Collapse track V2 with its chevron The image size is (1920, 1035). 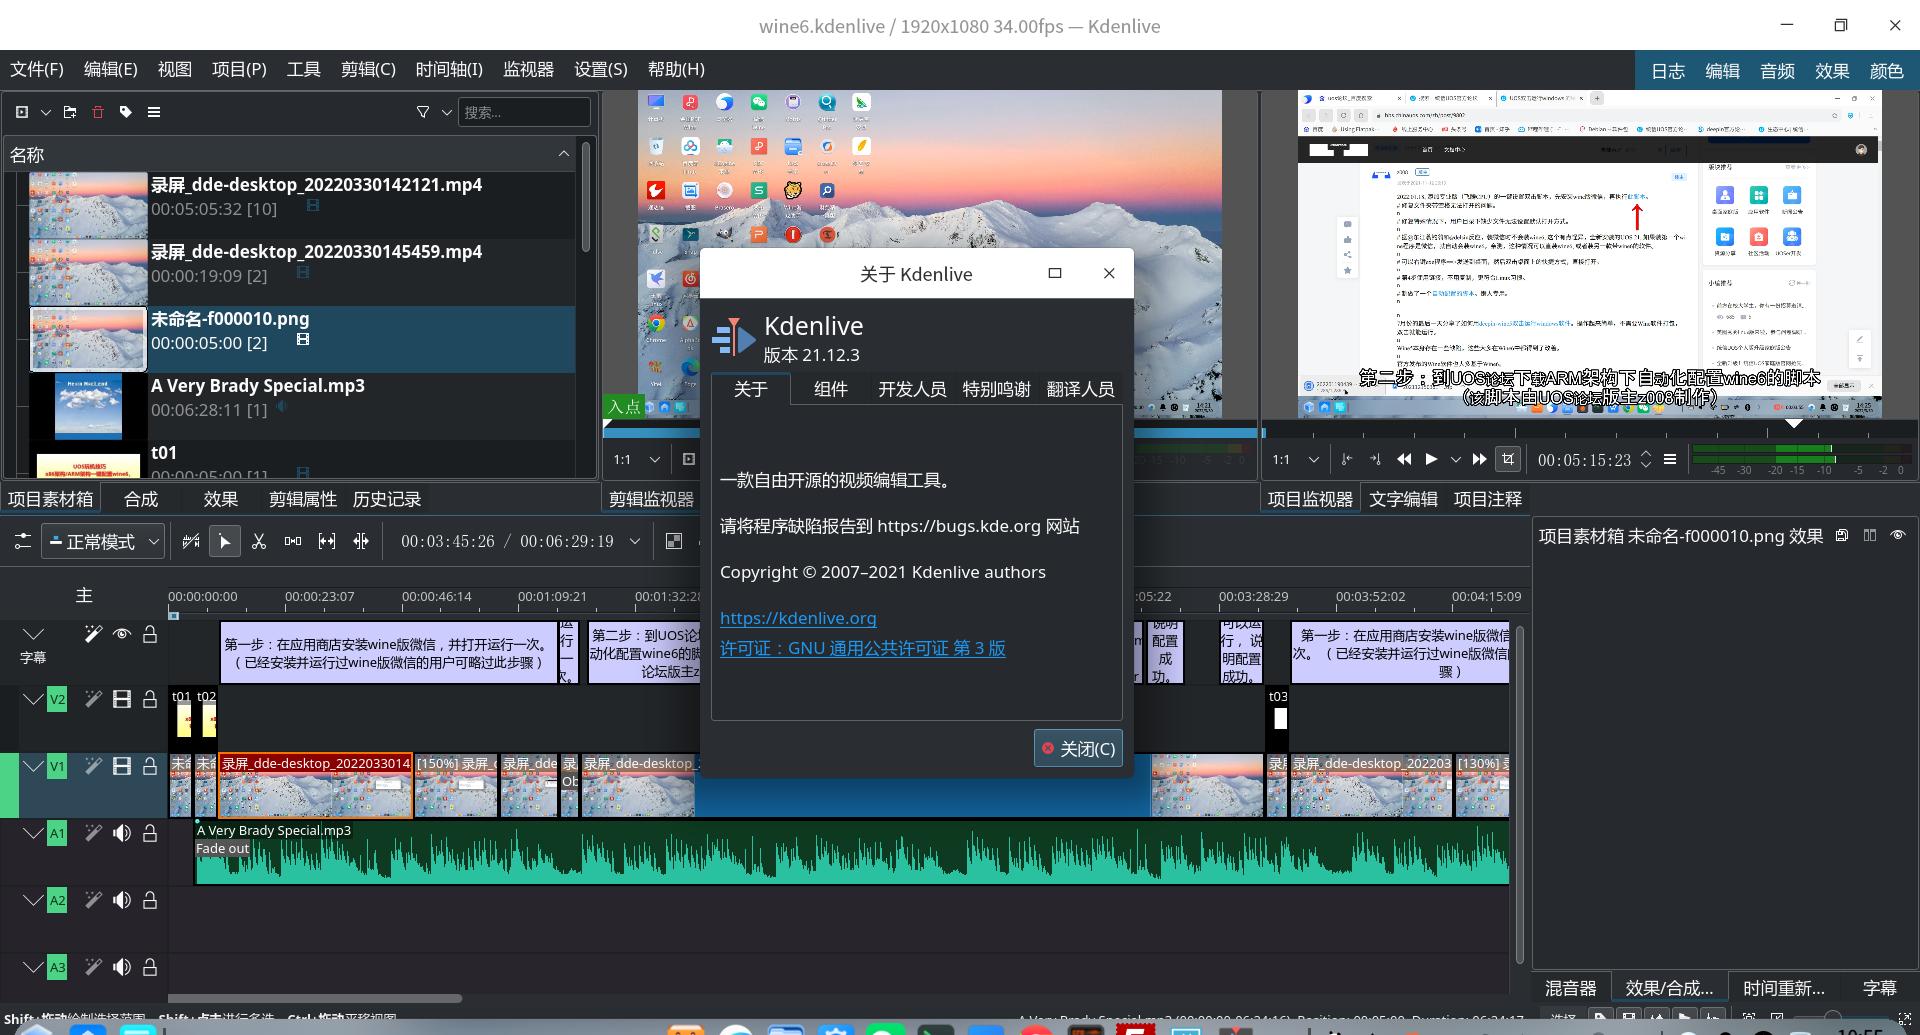[x=33, y=699]
